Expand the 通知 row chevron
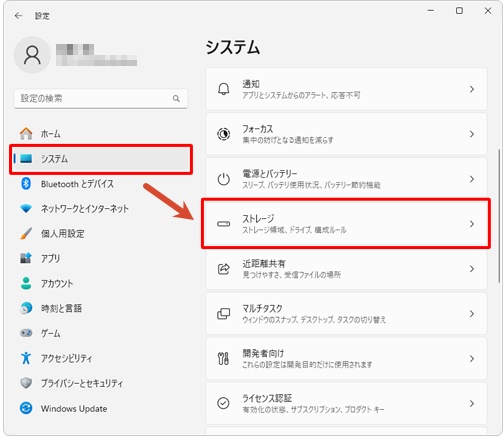The width and height of the screenshot is (503, 438). pyautogui.click(x=472, y=89)
